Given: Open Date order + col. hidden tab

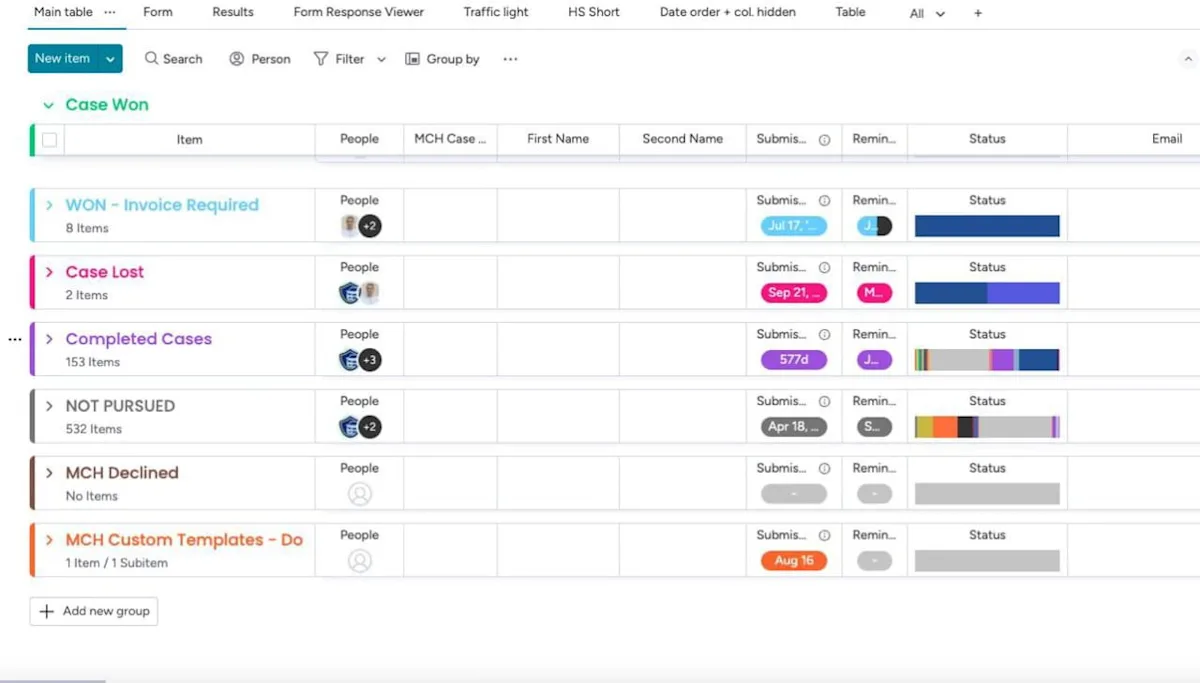Looking at the screenshot, I should tap(728, 12).
